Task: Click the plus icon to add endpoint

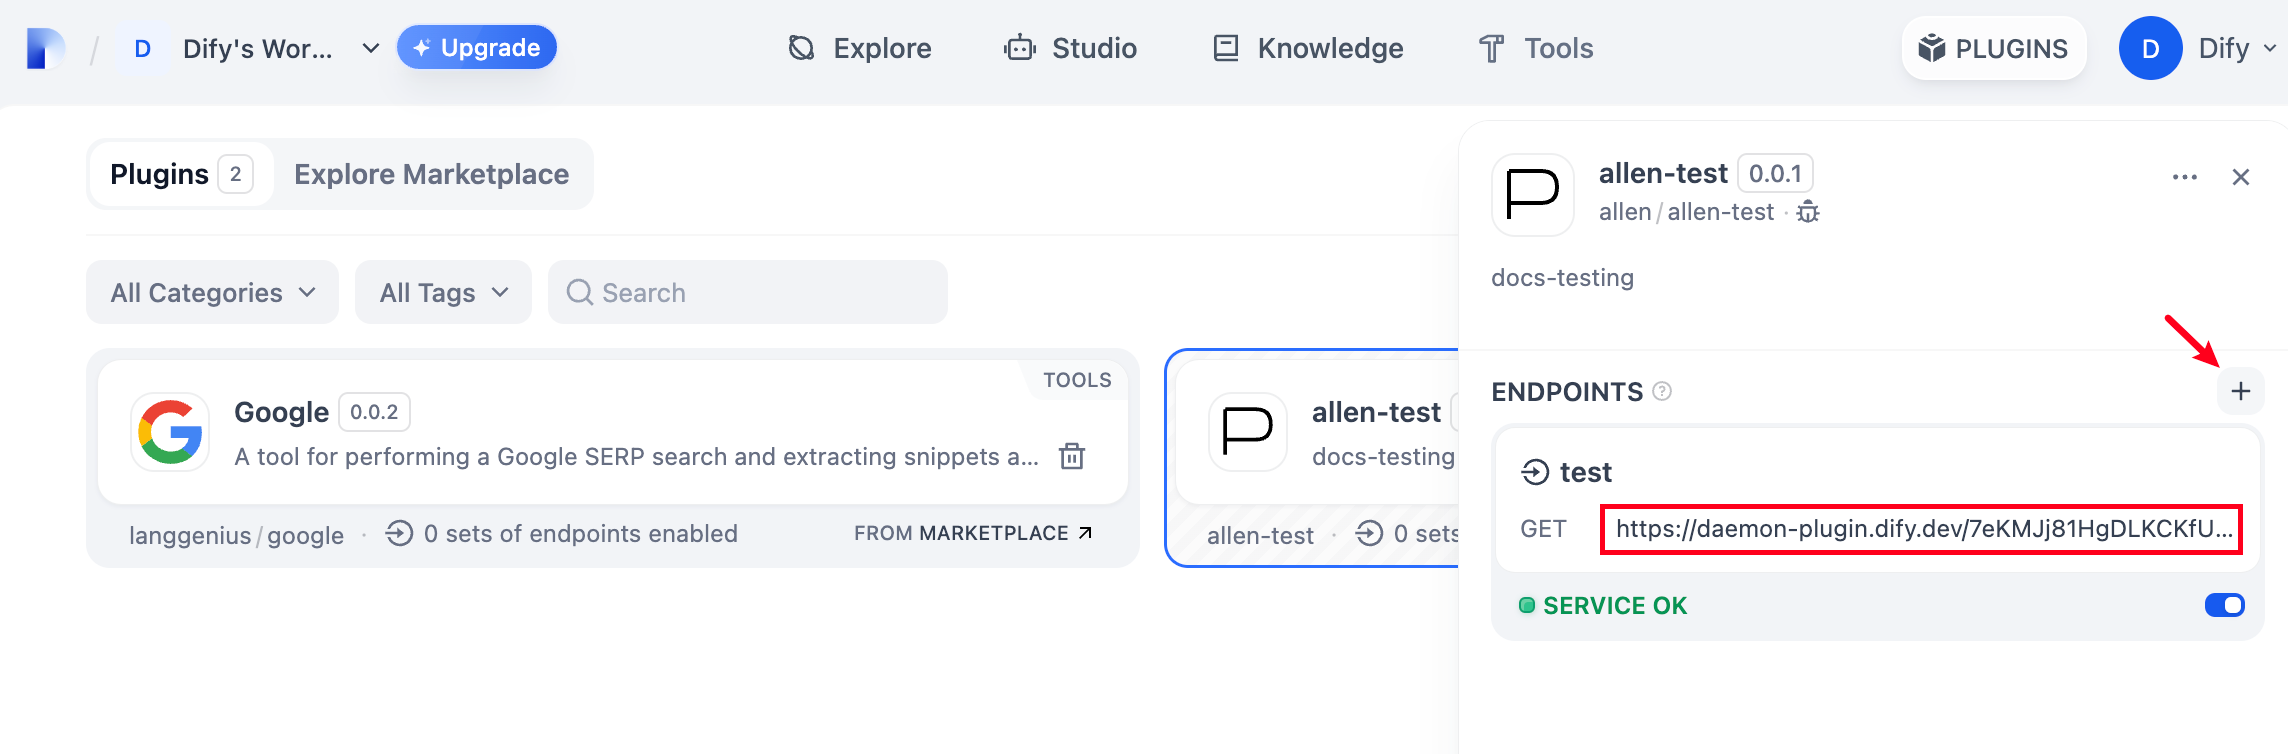Action: point(2240,391)
